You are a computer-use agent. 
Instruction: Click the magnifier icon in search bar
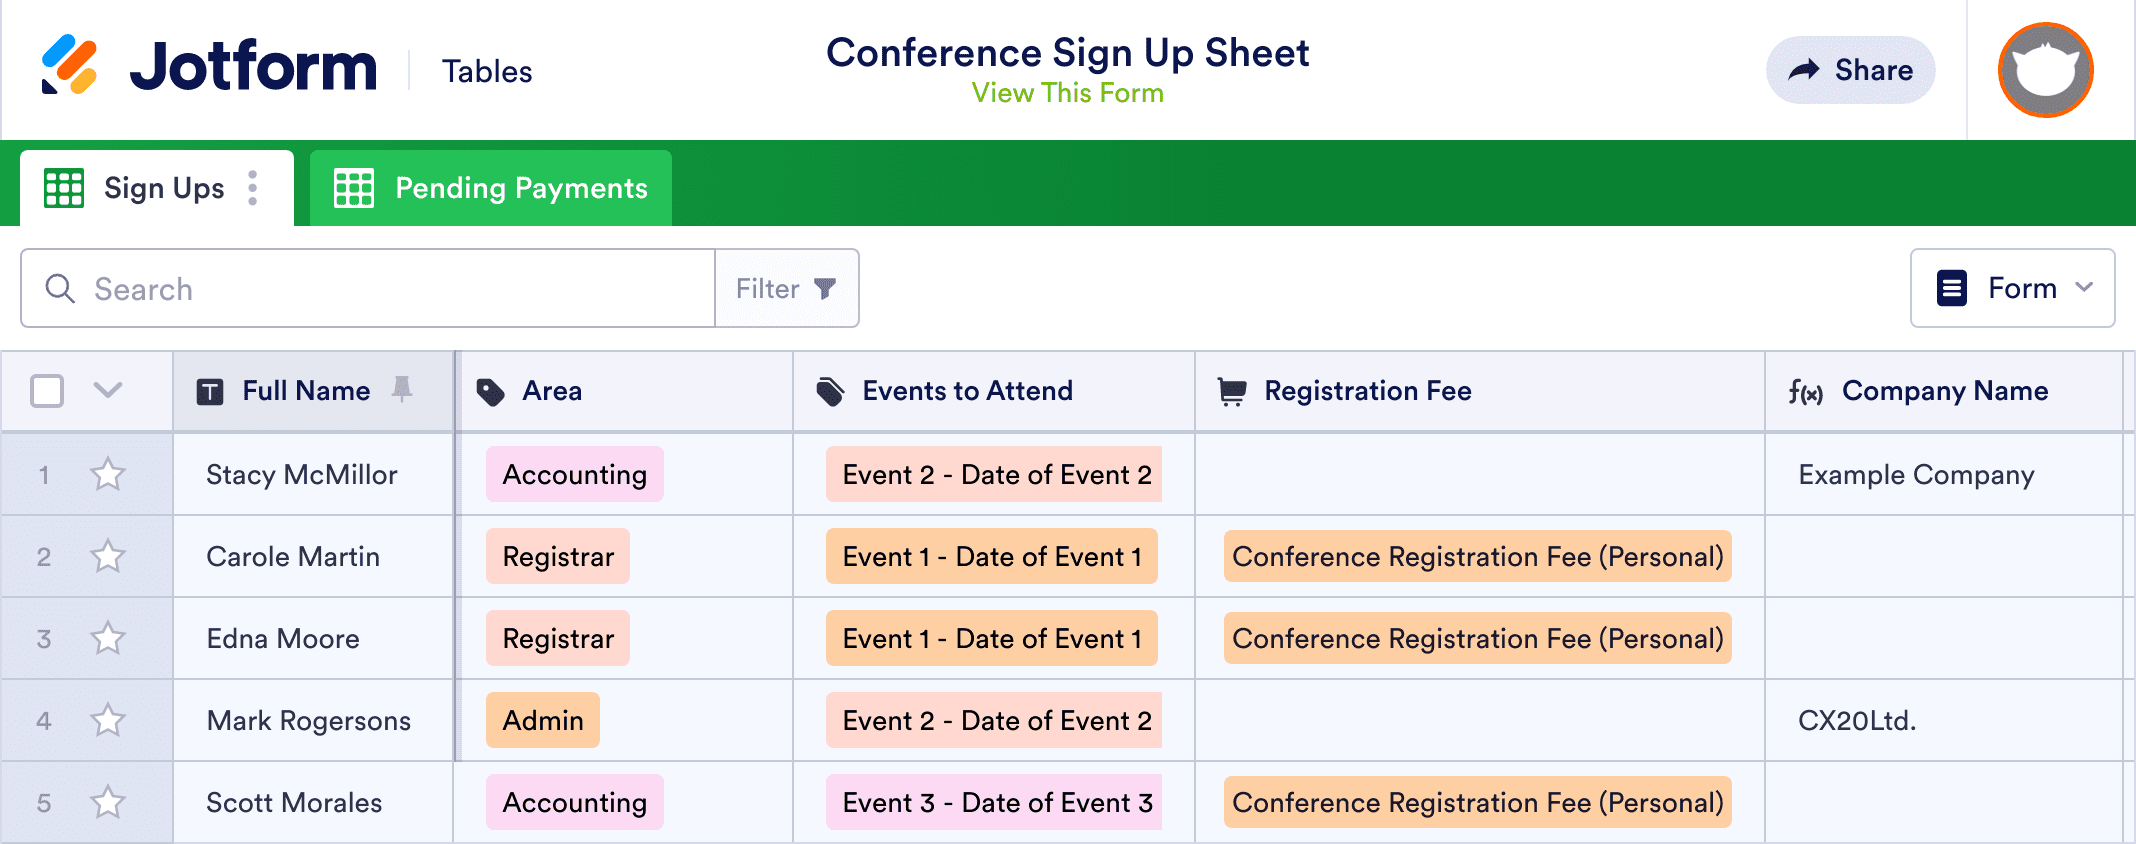(60, 289)
